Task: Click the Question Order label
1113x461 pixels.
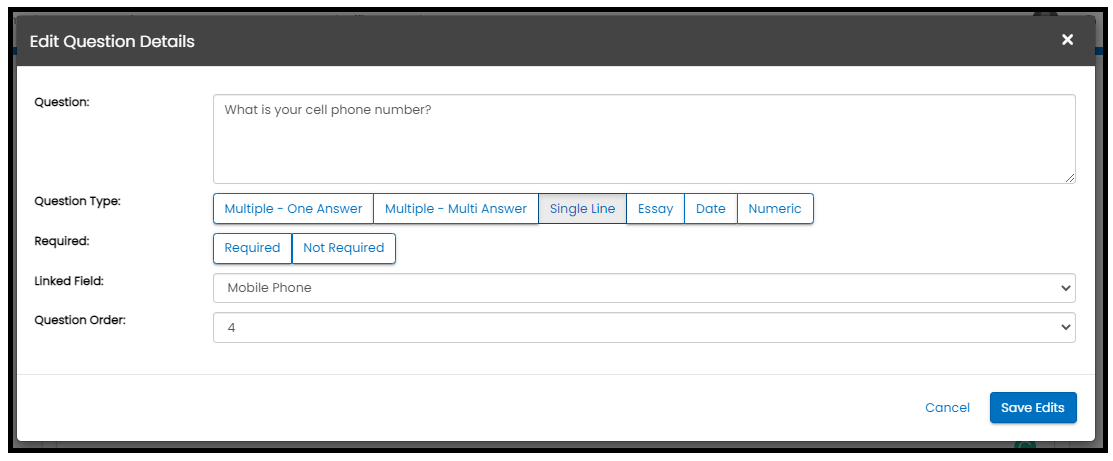Action: point(80,321)
